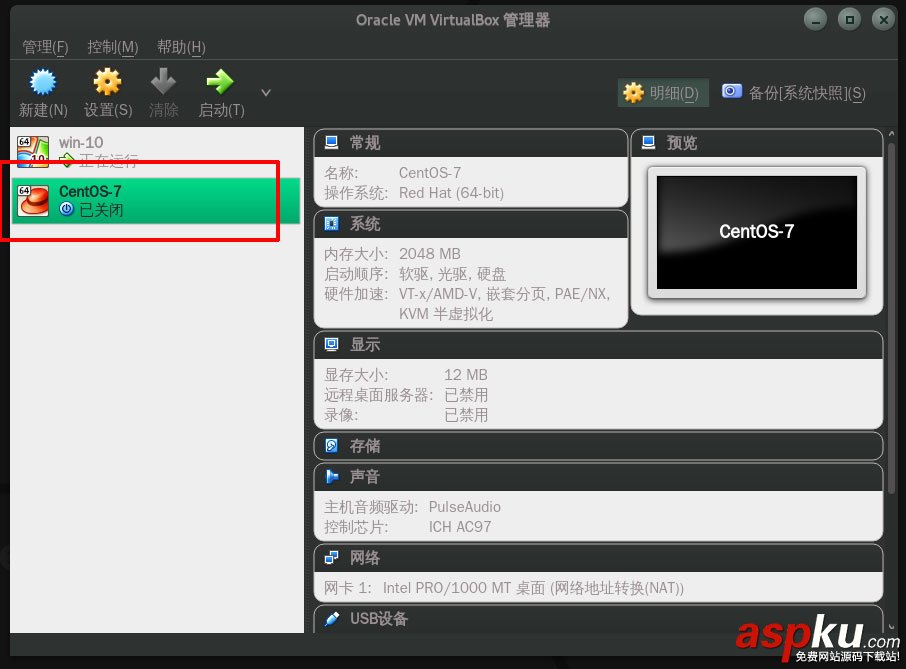The width and height of the screenshot is (906, 669).
Task: Click the 新建 (New) virtual machine icon
Action: tap(42, 82)
